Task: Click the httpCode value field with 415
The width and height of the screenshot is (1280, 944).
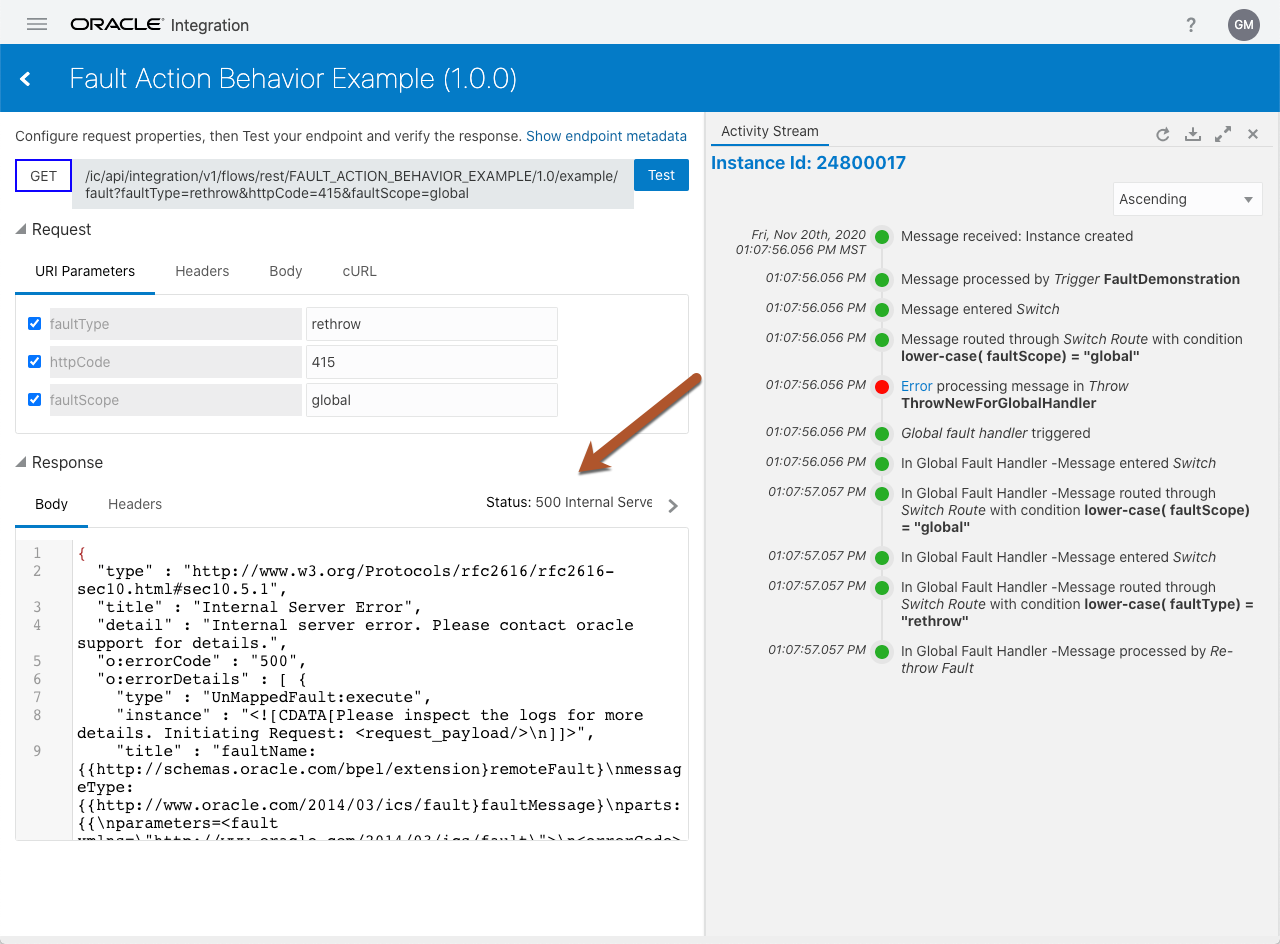Action: pos(431,362)
